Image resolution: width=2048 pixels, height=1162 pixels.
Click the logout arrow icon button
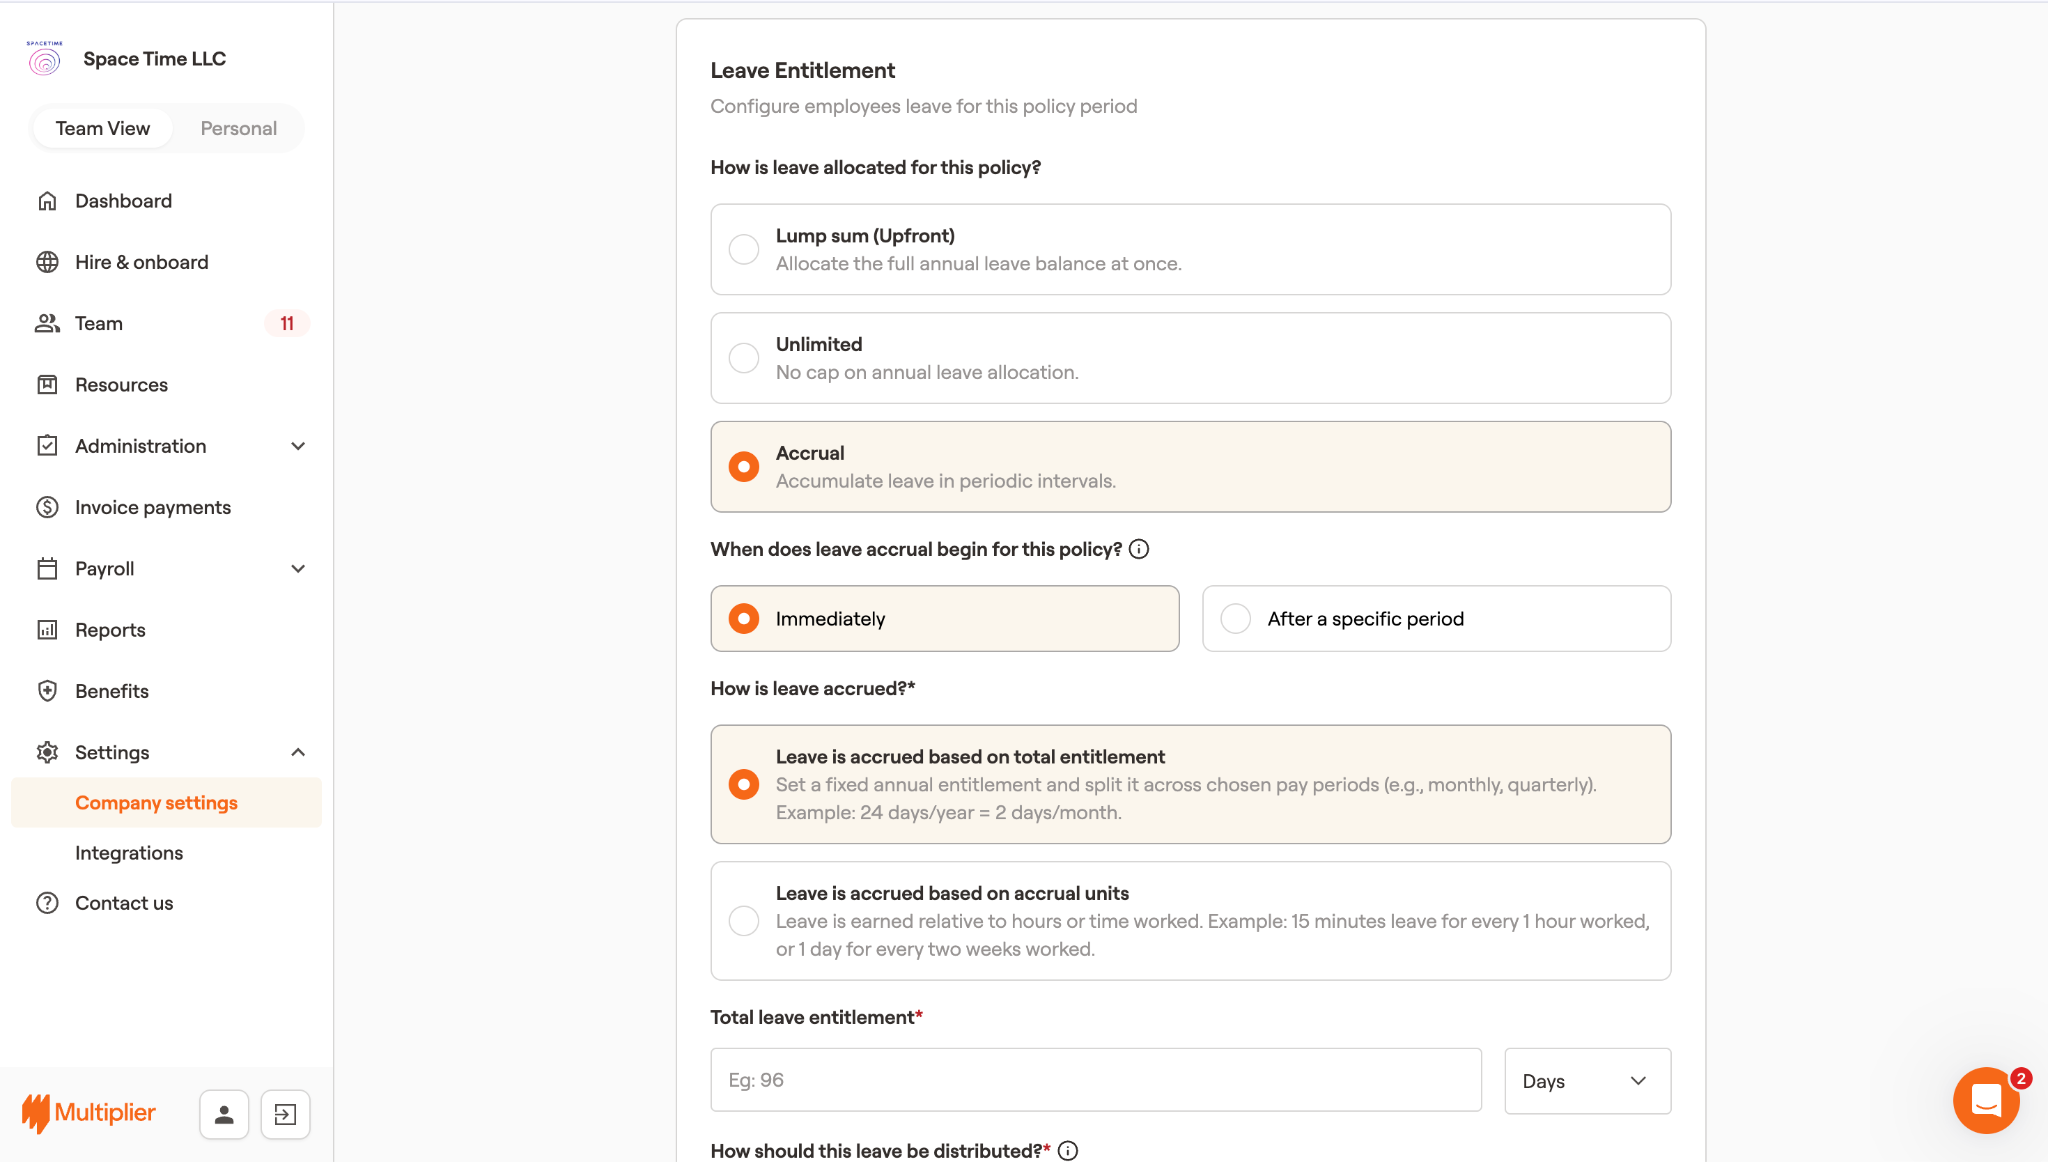point(285,1114)
